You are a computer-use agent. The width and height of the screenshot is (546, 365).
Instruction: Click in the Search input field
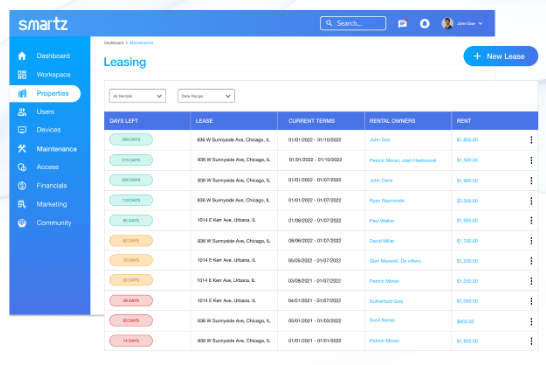[353, 23]
